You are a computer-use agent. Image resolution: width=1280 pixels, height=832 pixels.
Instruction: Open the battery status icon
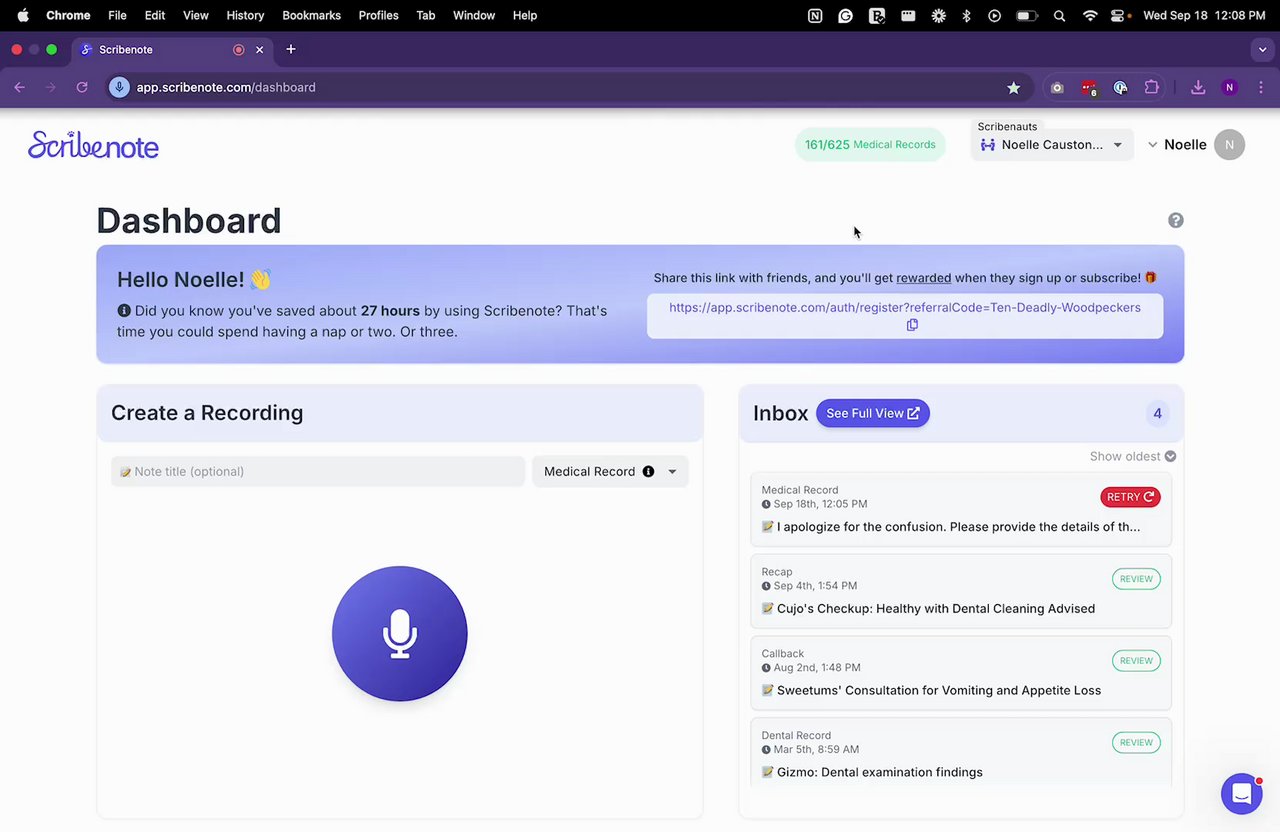(1026, 16)
